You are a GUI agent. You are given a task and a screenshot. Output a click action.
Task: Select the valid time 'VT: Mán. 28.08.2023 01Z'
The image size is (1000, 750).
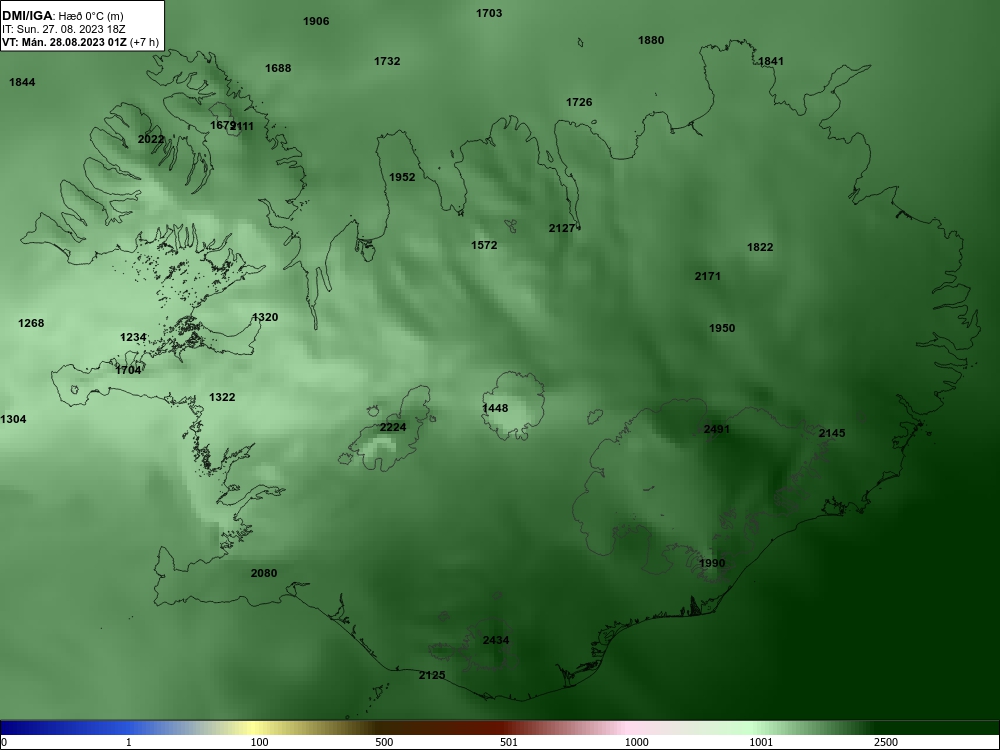pyautogui.click(x=64, y=42)
